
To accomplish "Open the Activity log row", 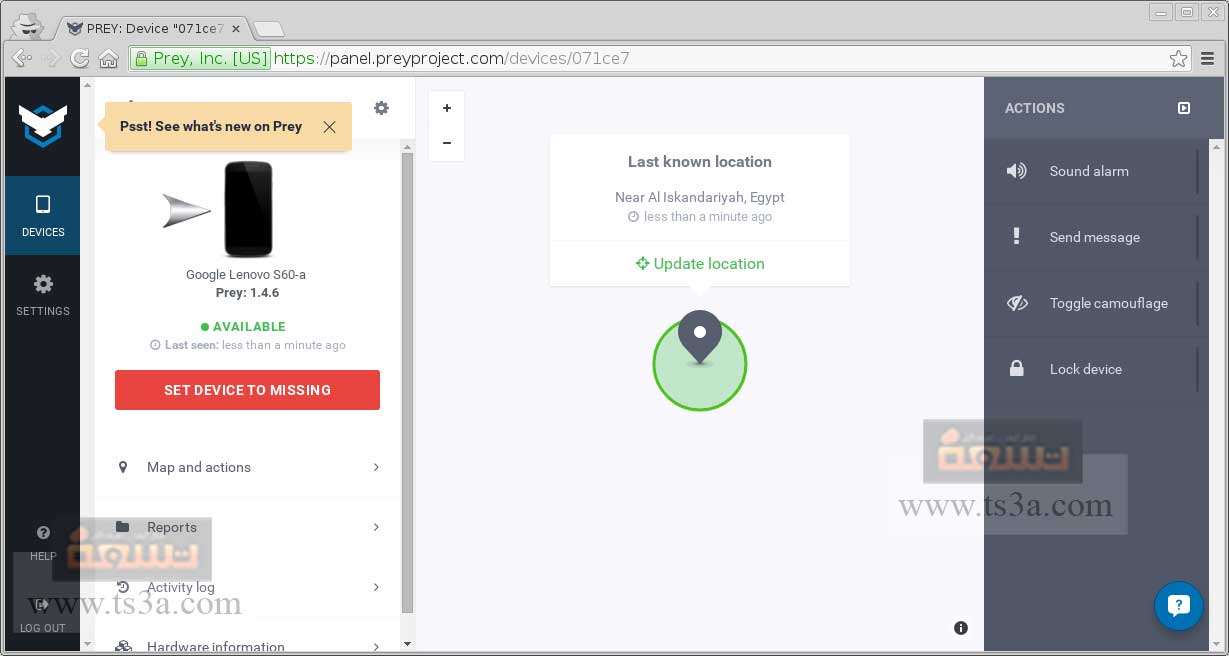I will tap(248, 587).
